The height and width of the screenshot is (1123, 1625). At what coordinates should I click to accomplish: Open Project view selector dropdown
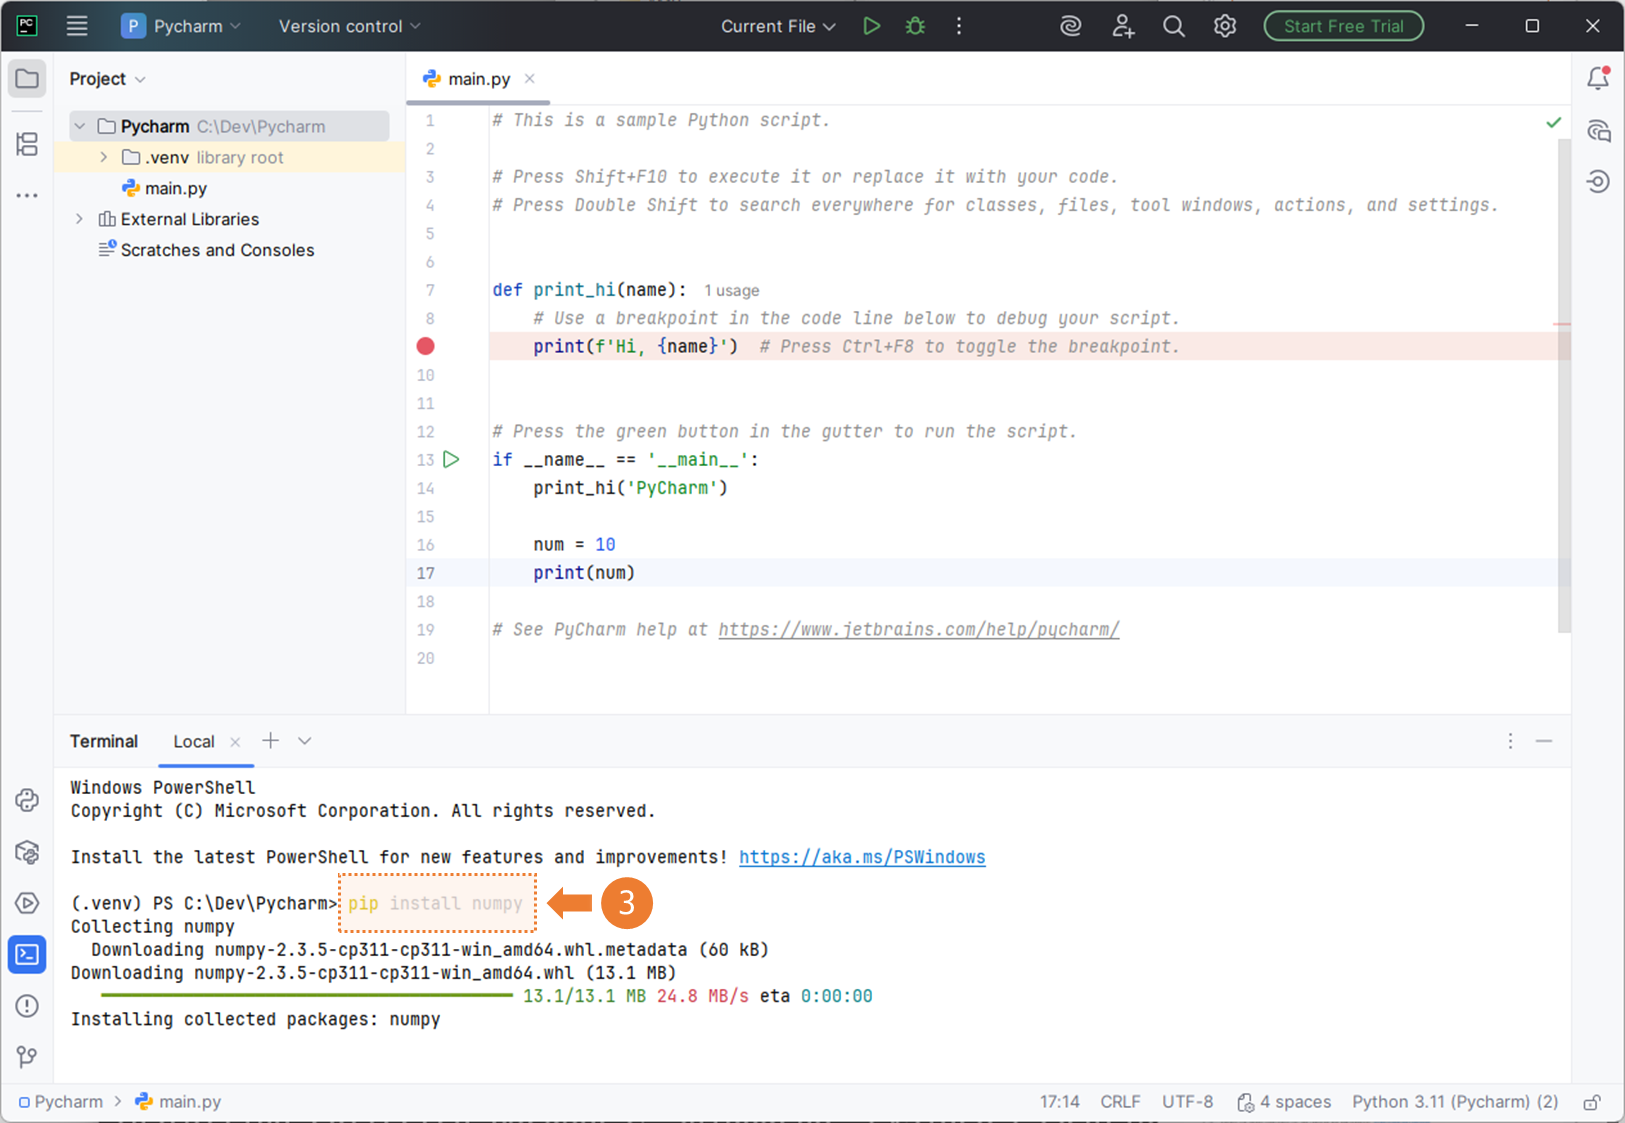pos(107,79)
